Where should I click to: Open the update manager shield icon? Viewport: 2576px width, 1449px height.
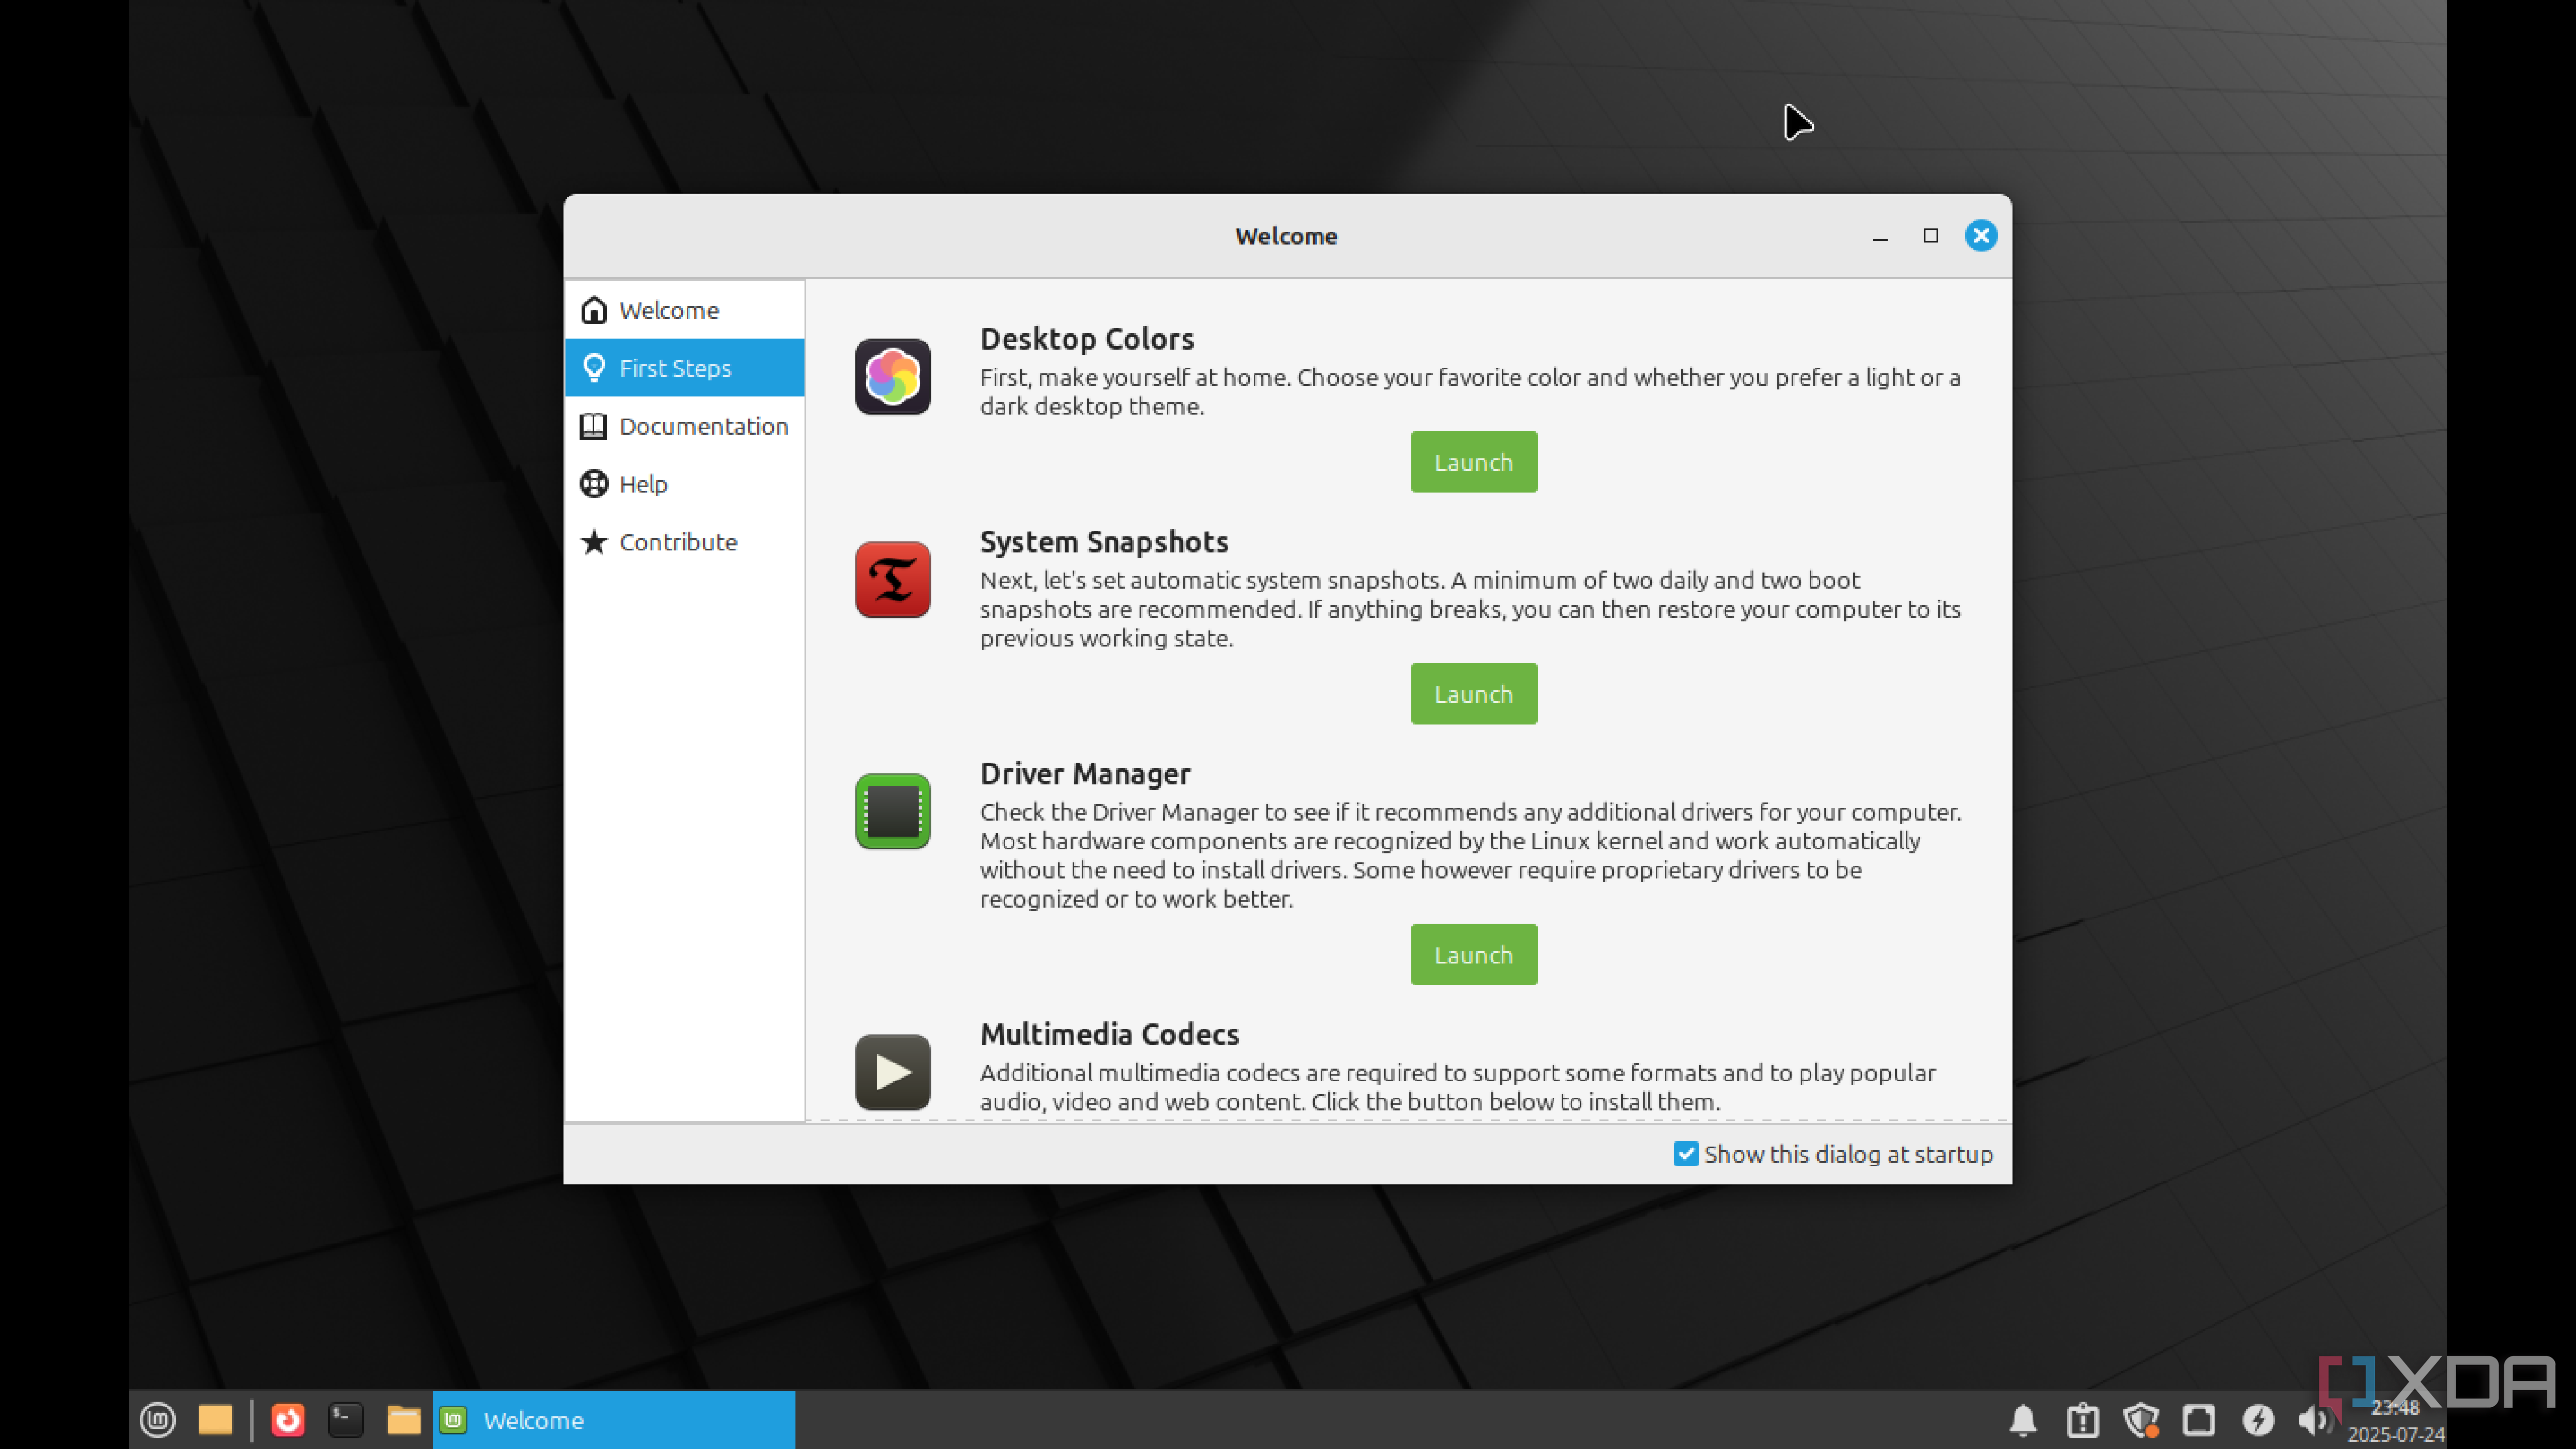(x=2141, y=1419)
